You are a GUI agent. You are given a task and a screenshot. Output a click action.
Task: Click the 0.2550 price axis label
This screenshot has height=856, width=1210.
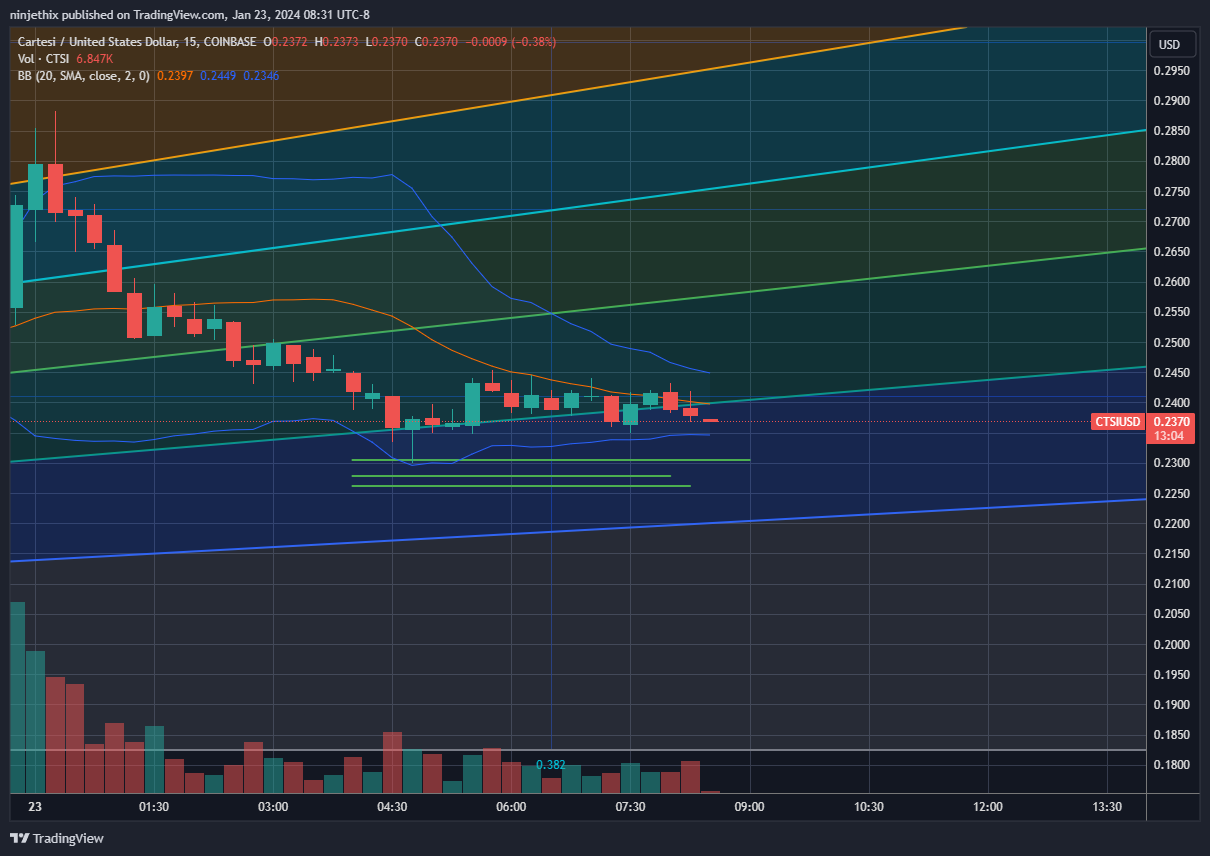pyautogui.click(x=1170, y=312)
